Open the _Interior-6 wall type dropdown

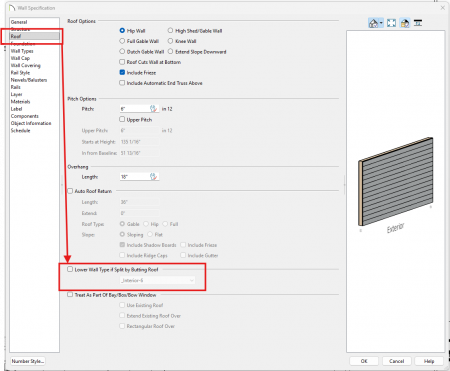click(x=157, y=280)
